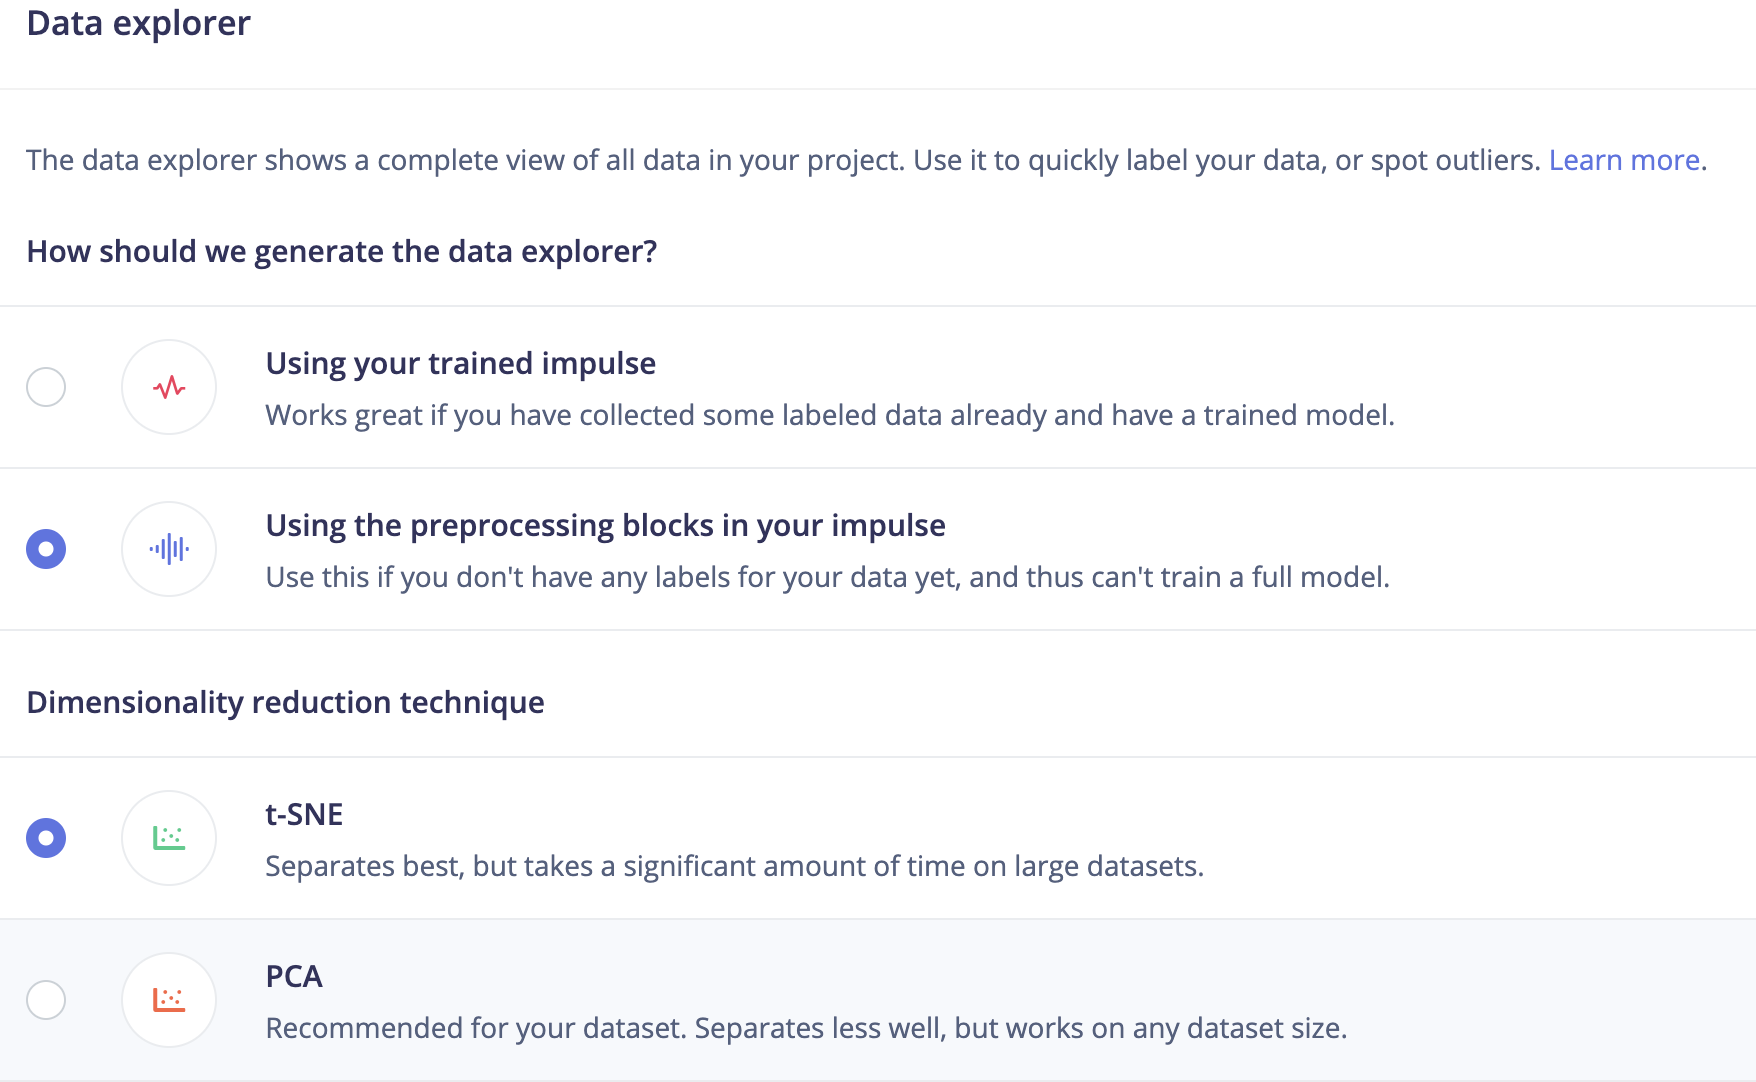Choose the PCA radio button
This screenshot has width=1756, height=1082.
pyautogui.click(x=46, y=1000)
